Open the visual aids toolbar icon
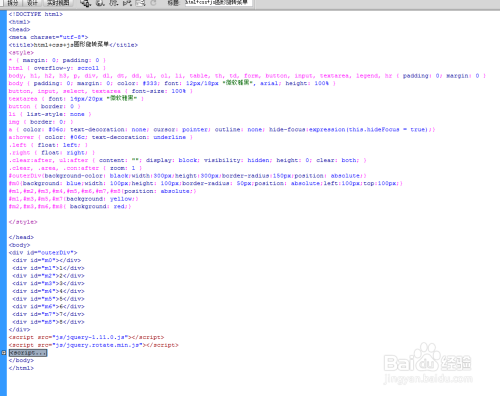This screenshot has width=500, height=396. click(140, 3)
